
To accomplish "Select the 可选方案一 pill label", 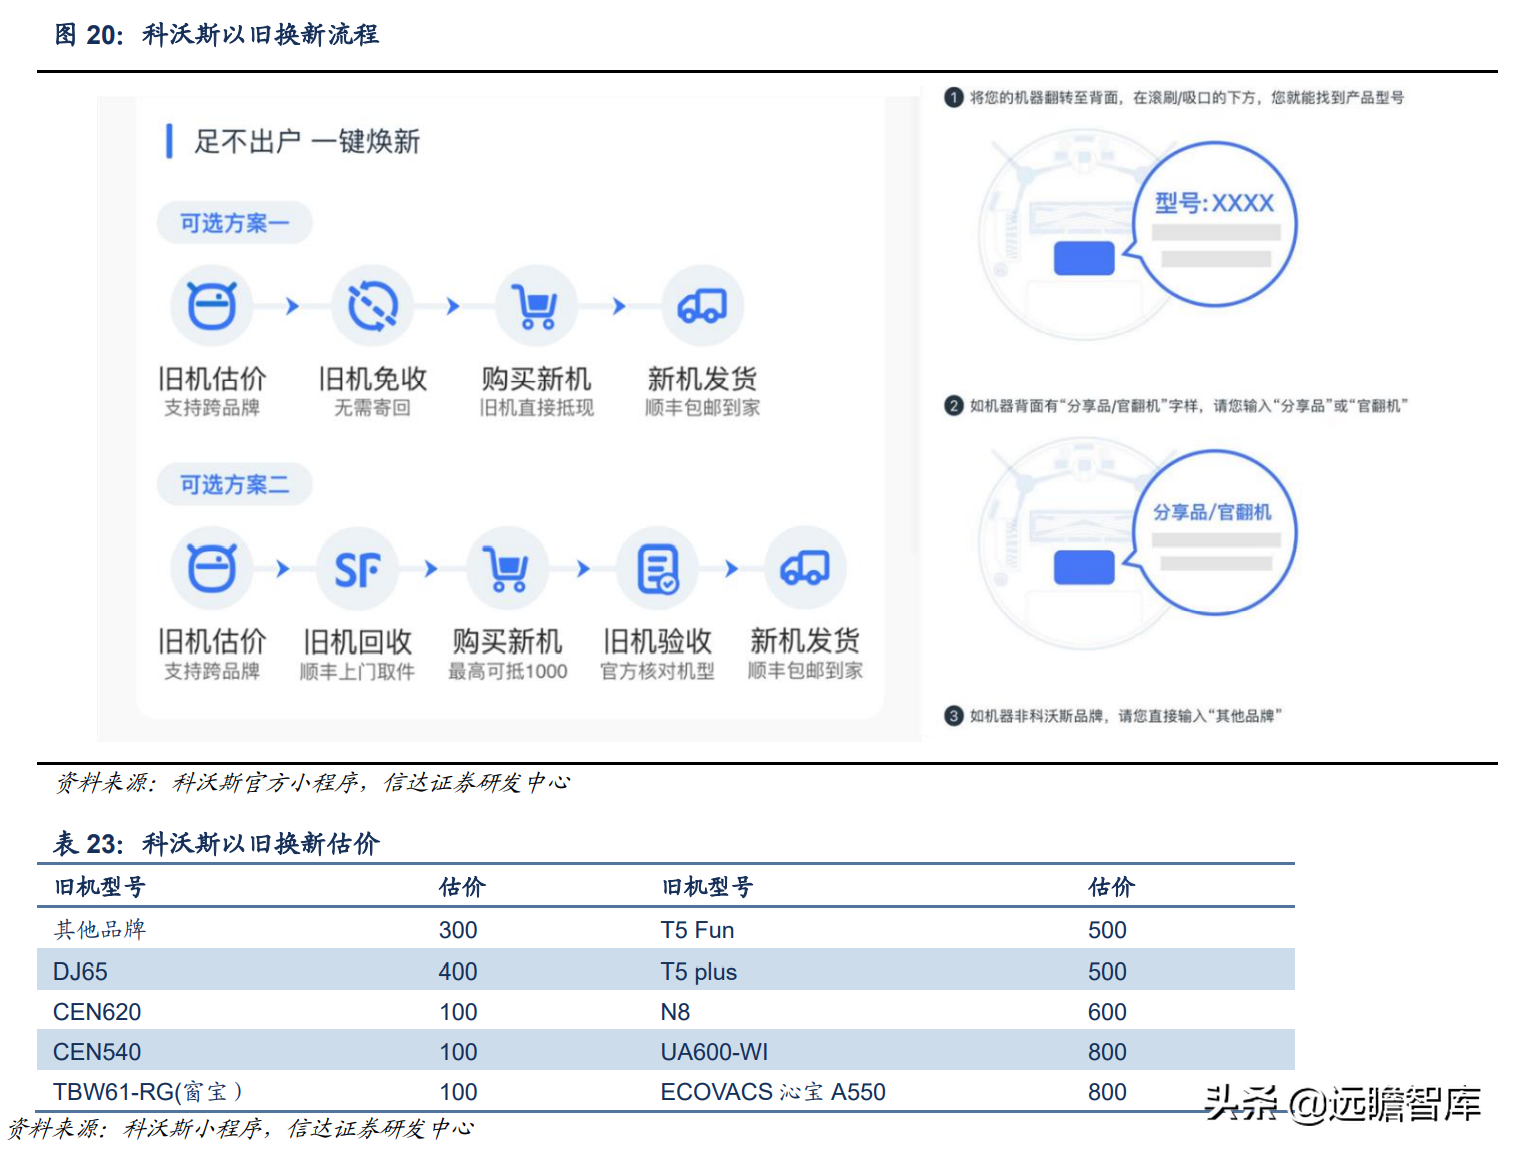I will 234,223.
